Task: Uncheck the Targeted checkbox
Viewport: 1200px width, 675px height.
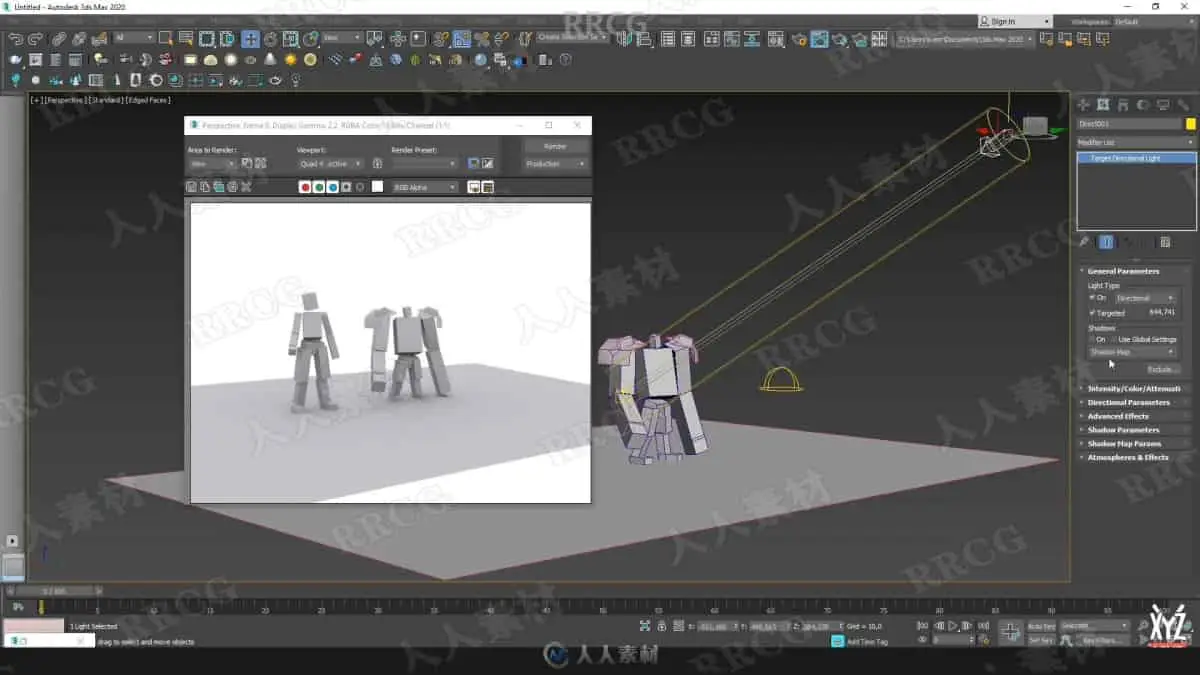Action: coord(1092,313)
